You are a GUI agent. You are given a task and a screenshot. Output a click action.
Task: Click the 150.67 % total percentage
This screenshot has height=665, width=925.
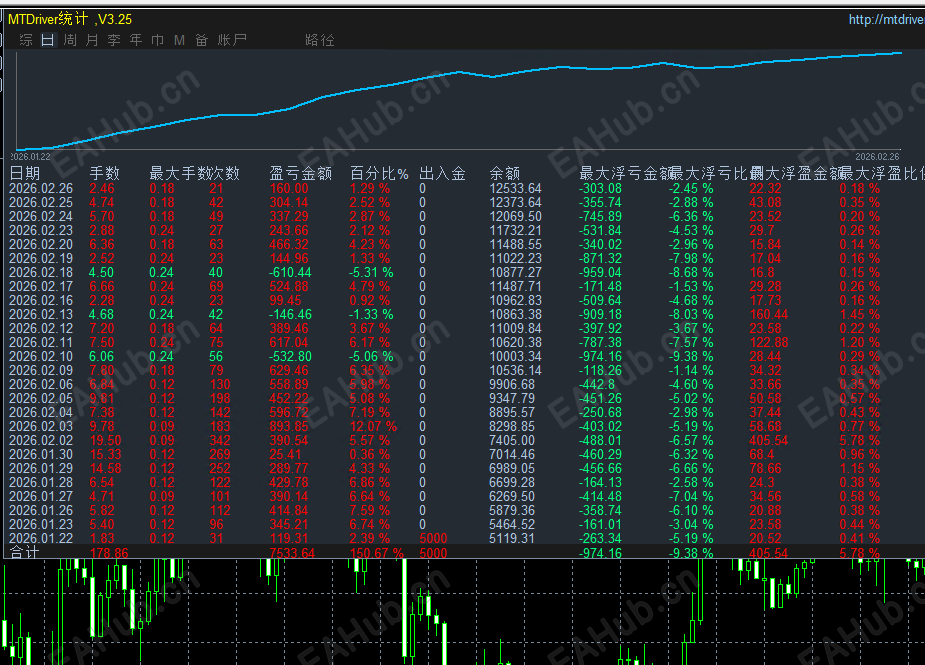[x=376, y=553]
